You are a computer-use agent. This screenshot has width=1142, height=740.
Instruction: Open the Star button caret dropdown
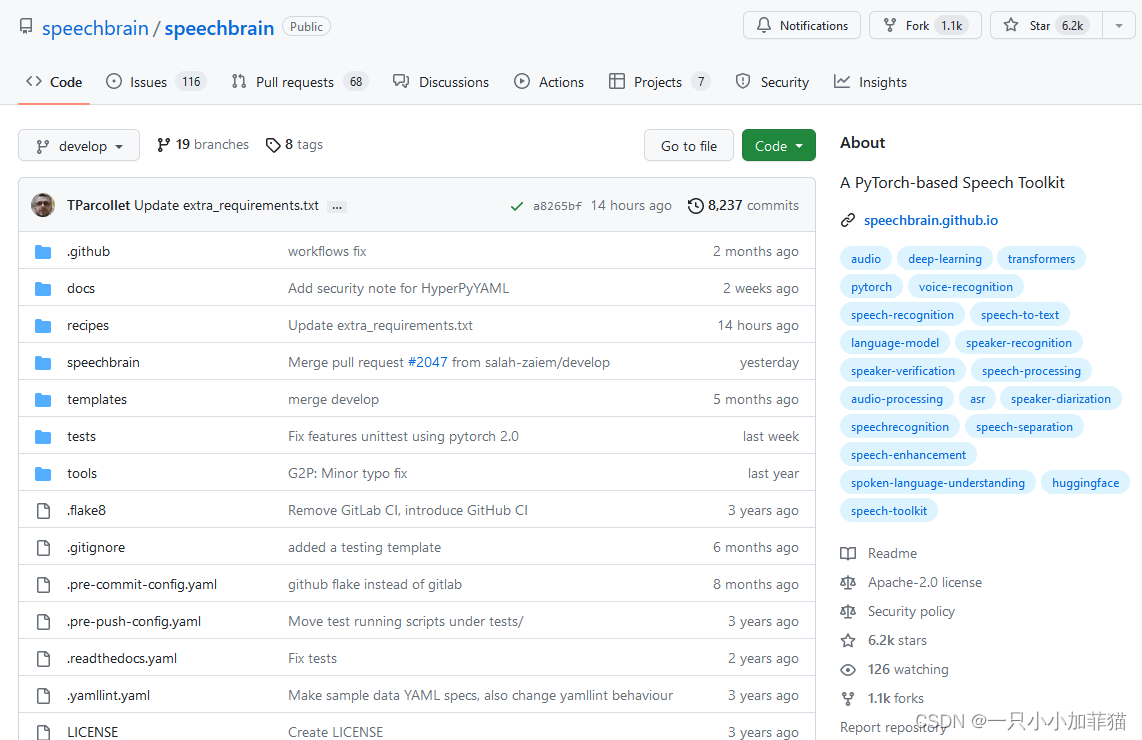pyautogui.click(x=1119, y=25)
